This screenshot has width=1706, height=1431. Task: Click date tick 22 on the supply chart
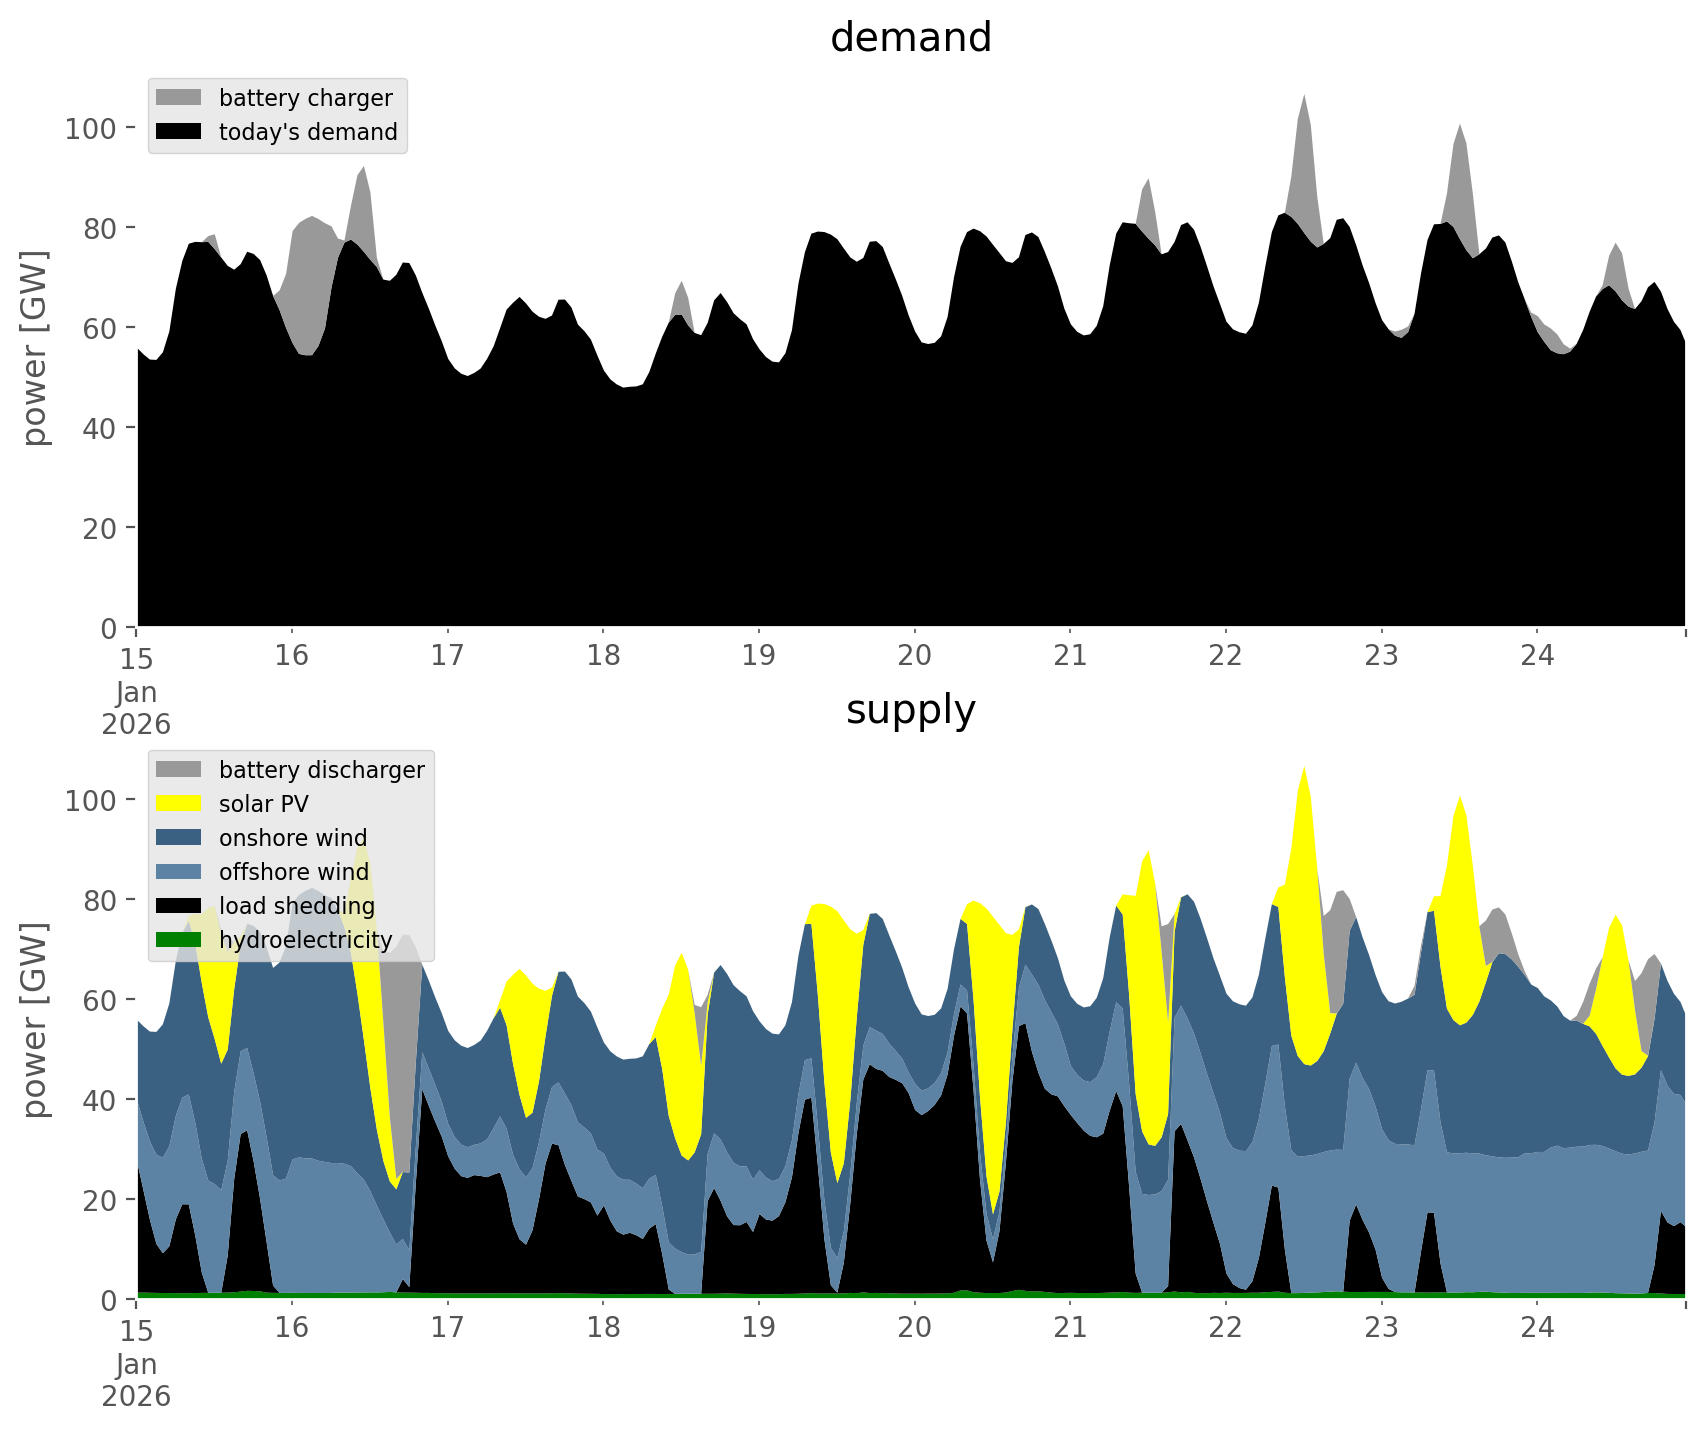tap(1225, 1328)
